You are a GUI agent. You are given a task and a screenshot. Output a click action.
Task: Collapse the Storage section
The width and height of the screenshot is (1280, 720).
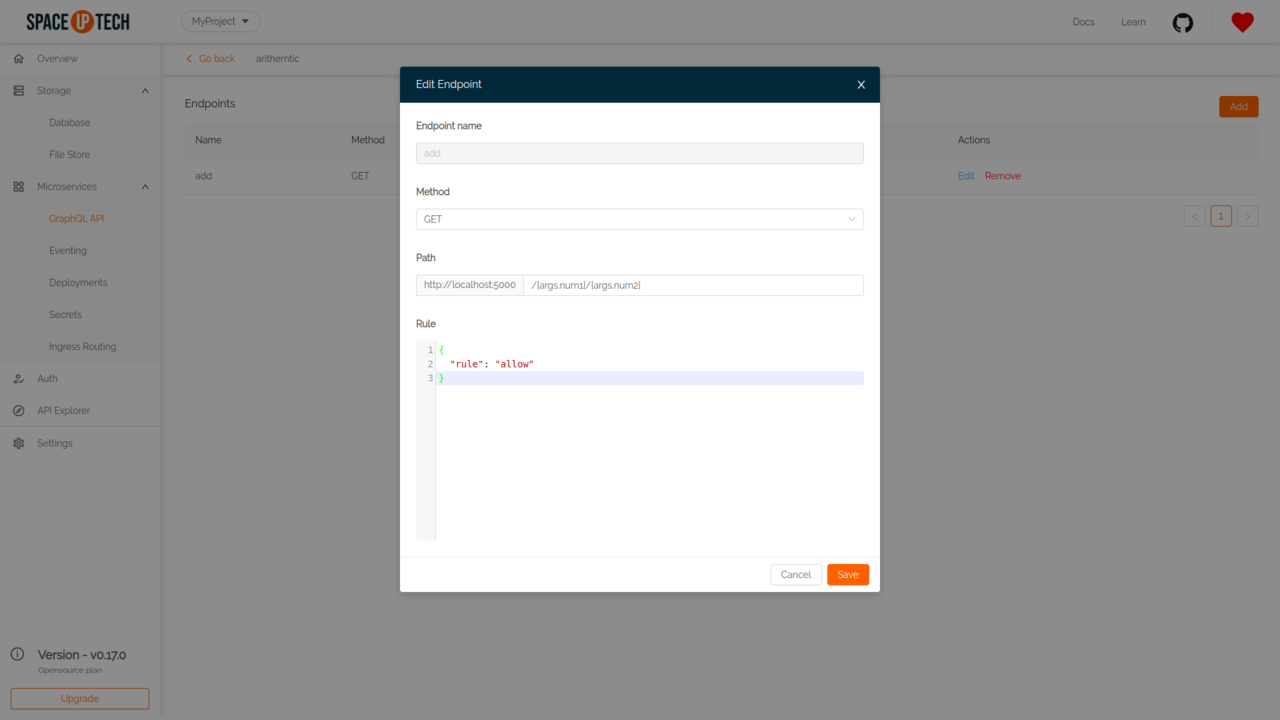pyautogui.click(x=144, y=90)
